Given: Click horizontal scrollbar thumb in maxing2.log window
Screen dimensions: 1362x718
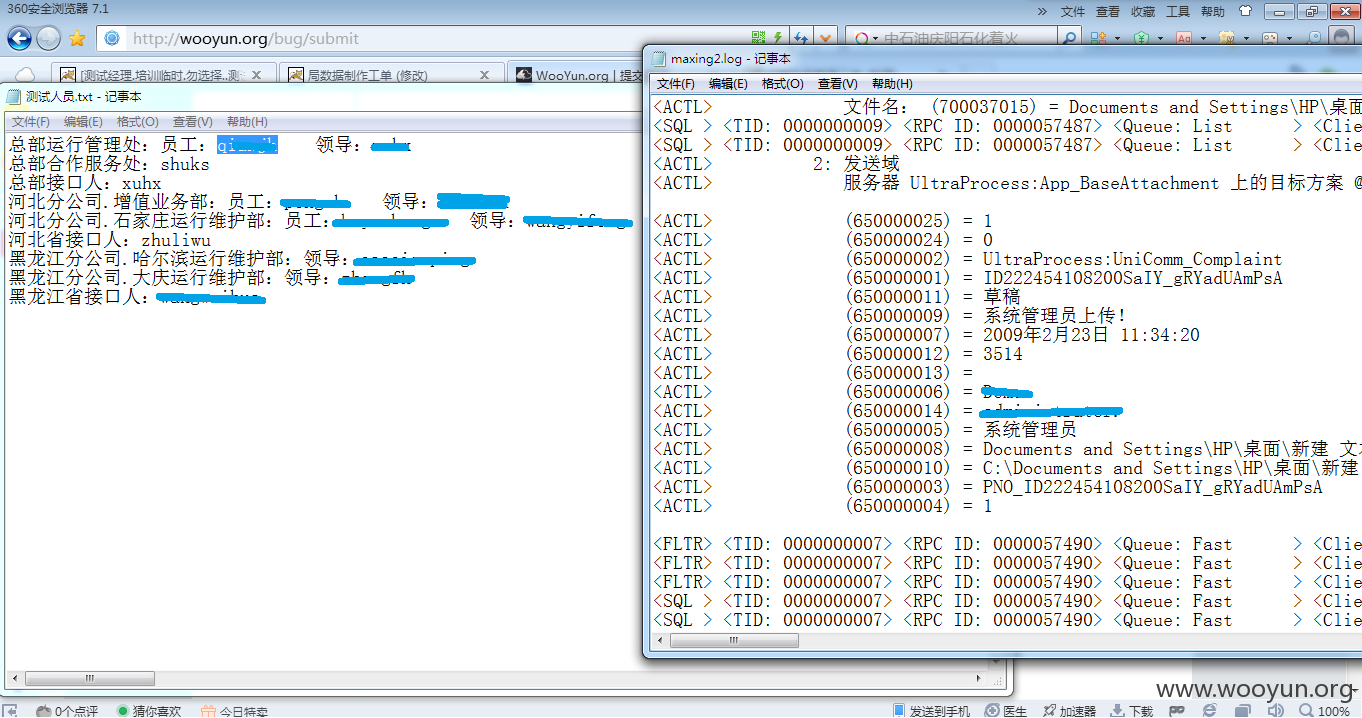Looking at the screenshot, I should coord(736,640).
